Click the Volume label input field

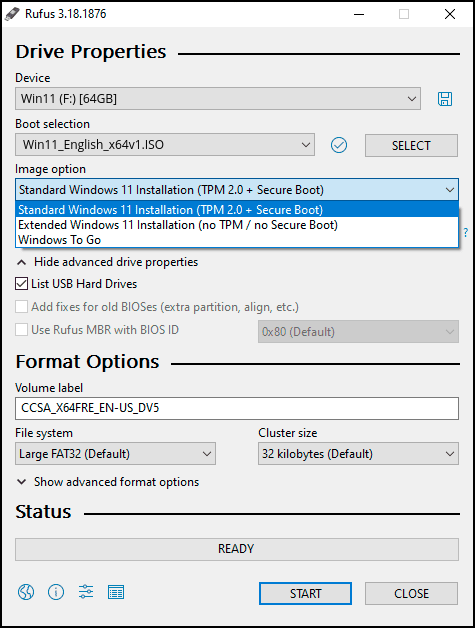click(237, 408)
